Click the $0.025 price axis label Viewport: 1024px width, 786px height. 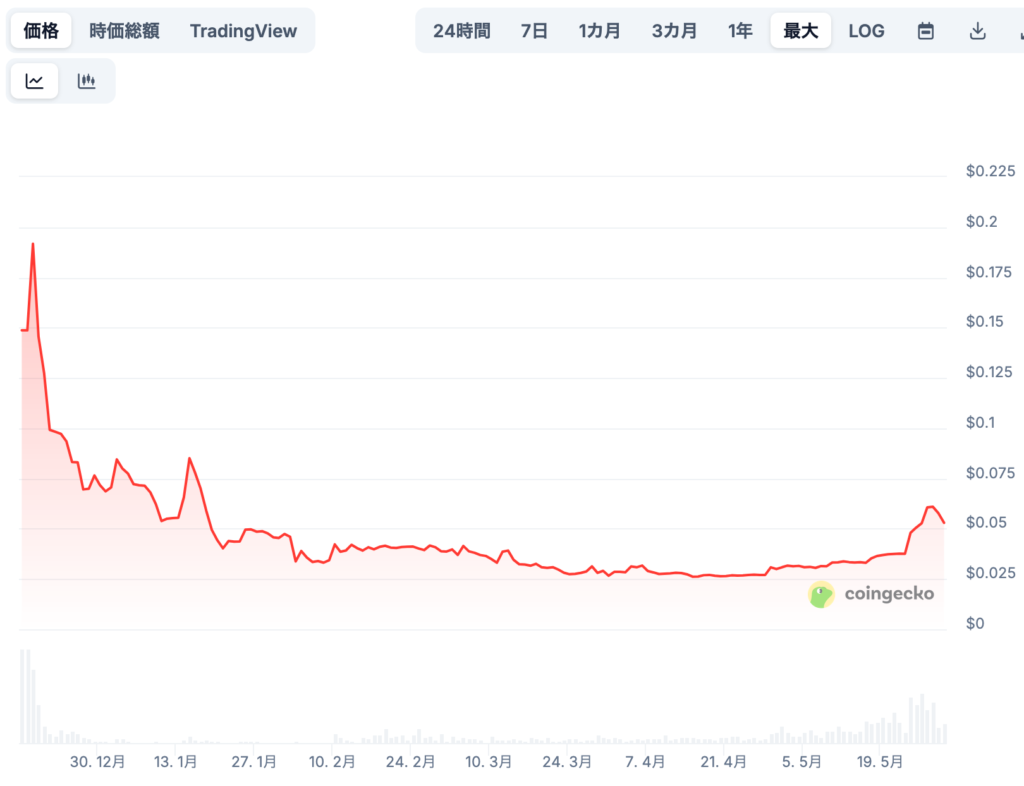990,573
